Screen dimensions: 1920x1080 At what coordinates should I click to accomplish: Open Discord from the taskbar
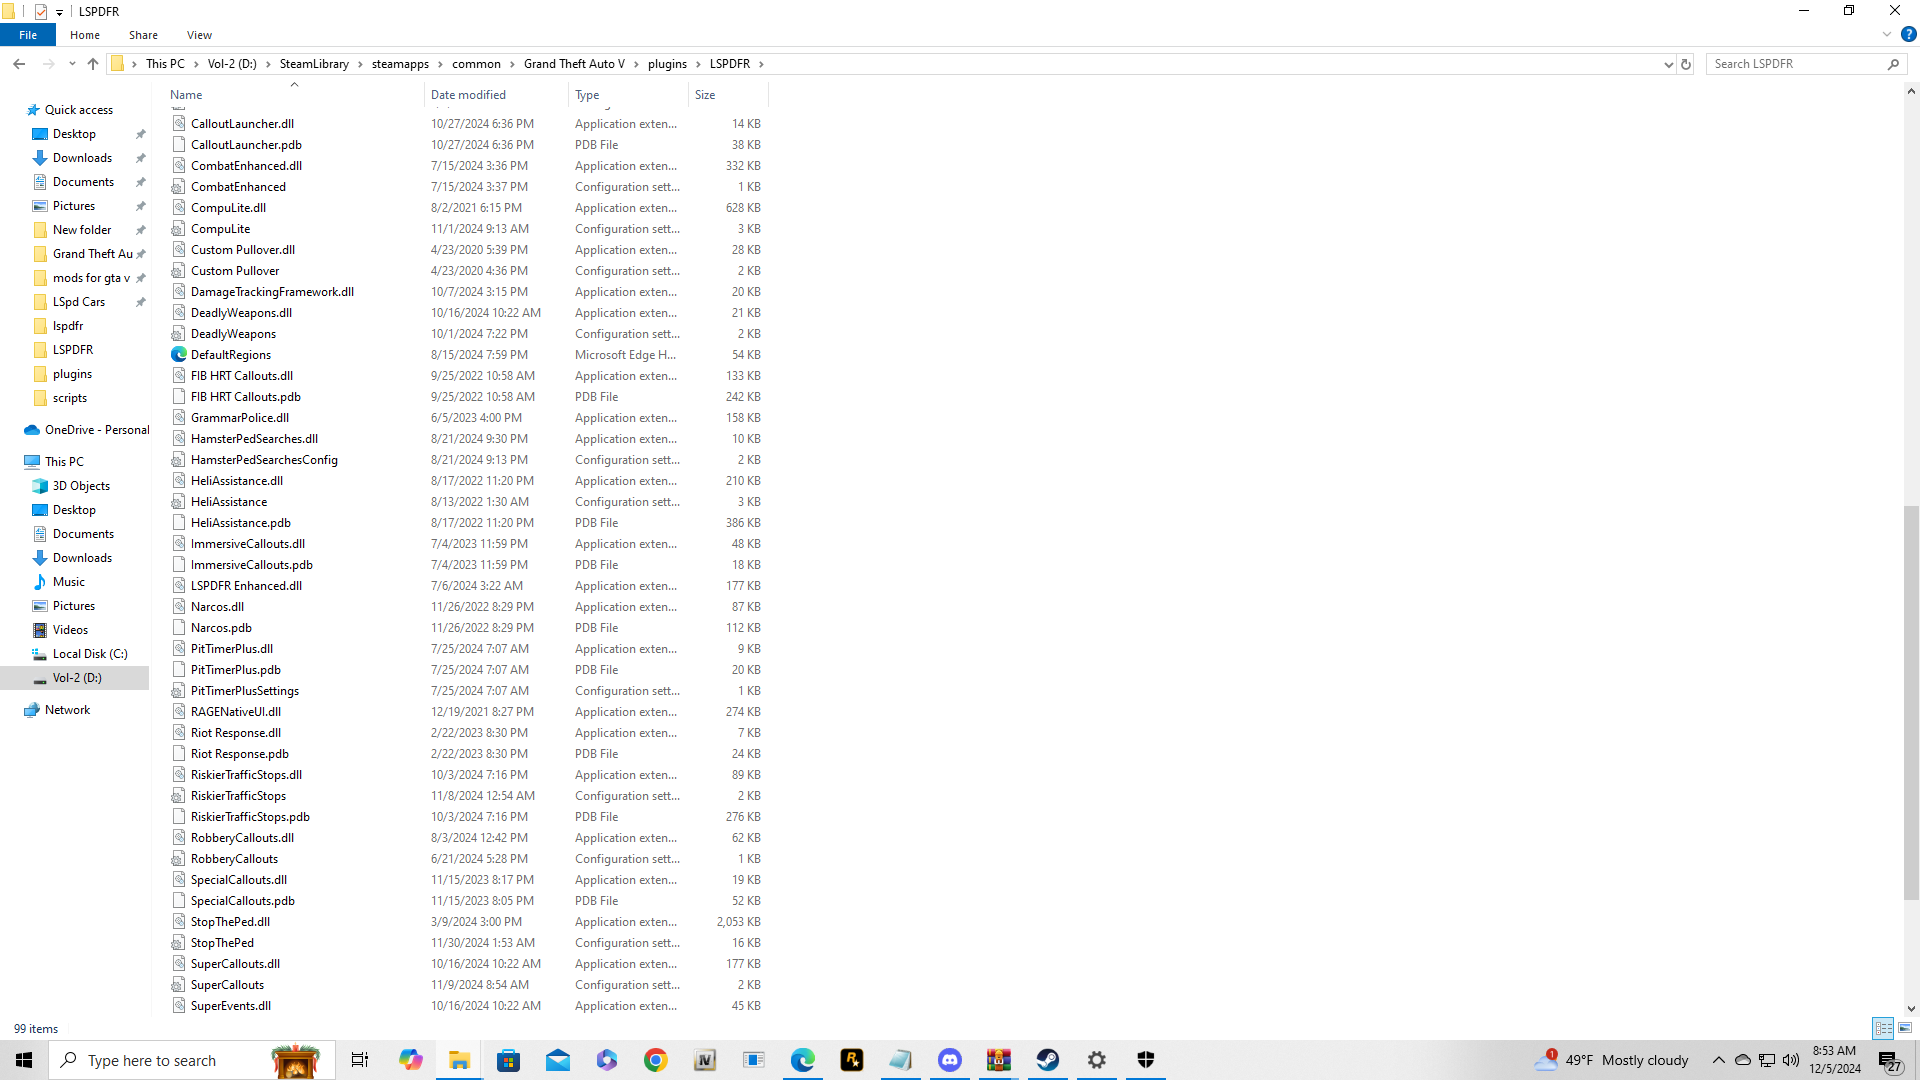(x=950, y=1060)
